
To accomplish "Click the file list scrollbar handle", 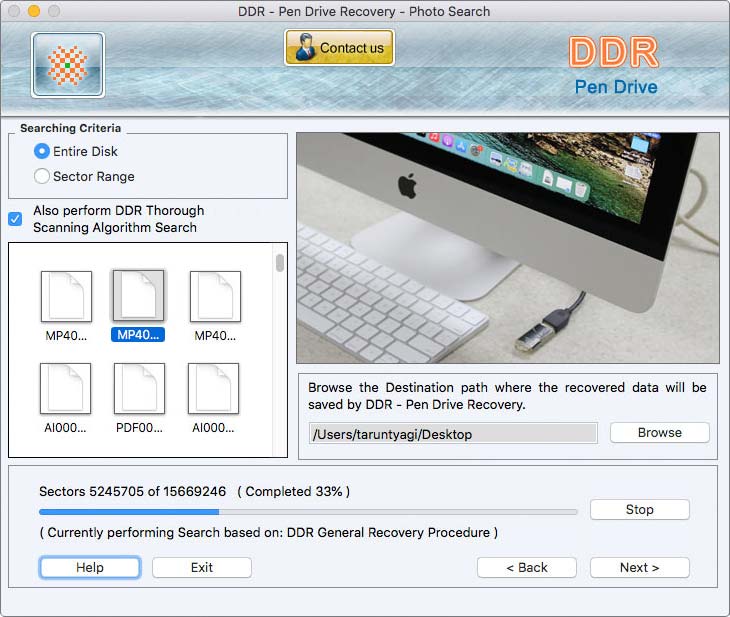I will [x=280, y=263].
